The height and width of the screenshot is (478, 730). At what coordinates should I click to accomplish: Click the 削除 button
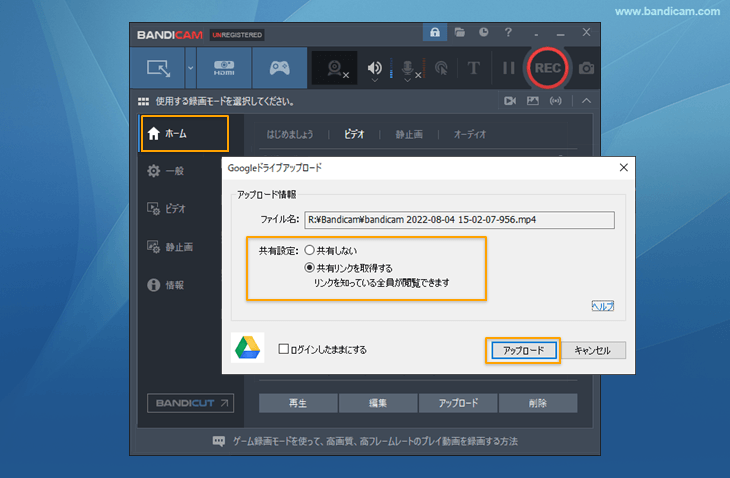538,403
